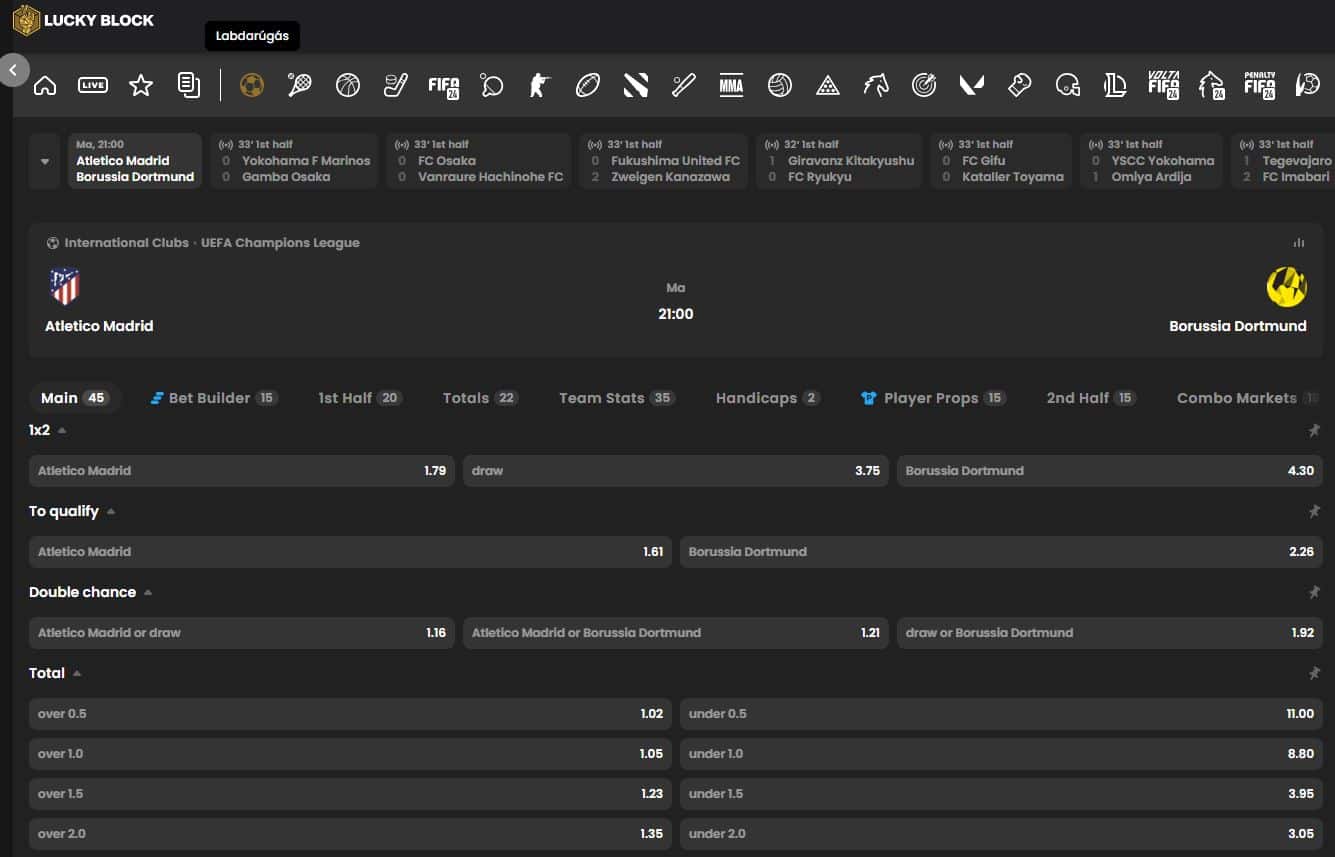Select Atletico Madrid or draw 1.16
The height and width of the screenshot is (857, 1335).
(x=242, y=632)
